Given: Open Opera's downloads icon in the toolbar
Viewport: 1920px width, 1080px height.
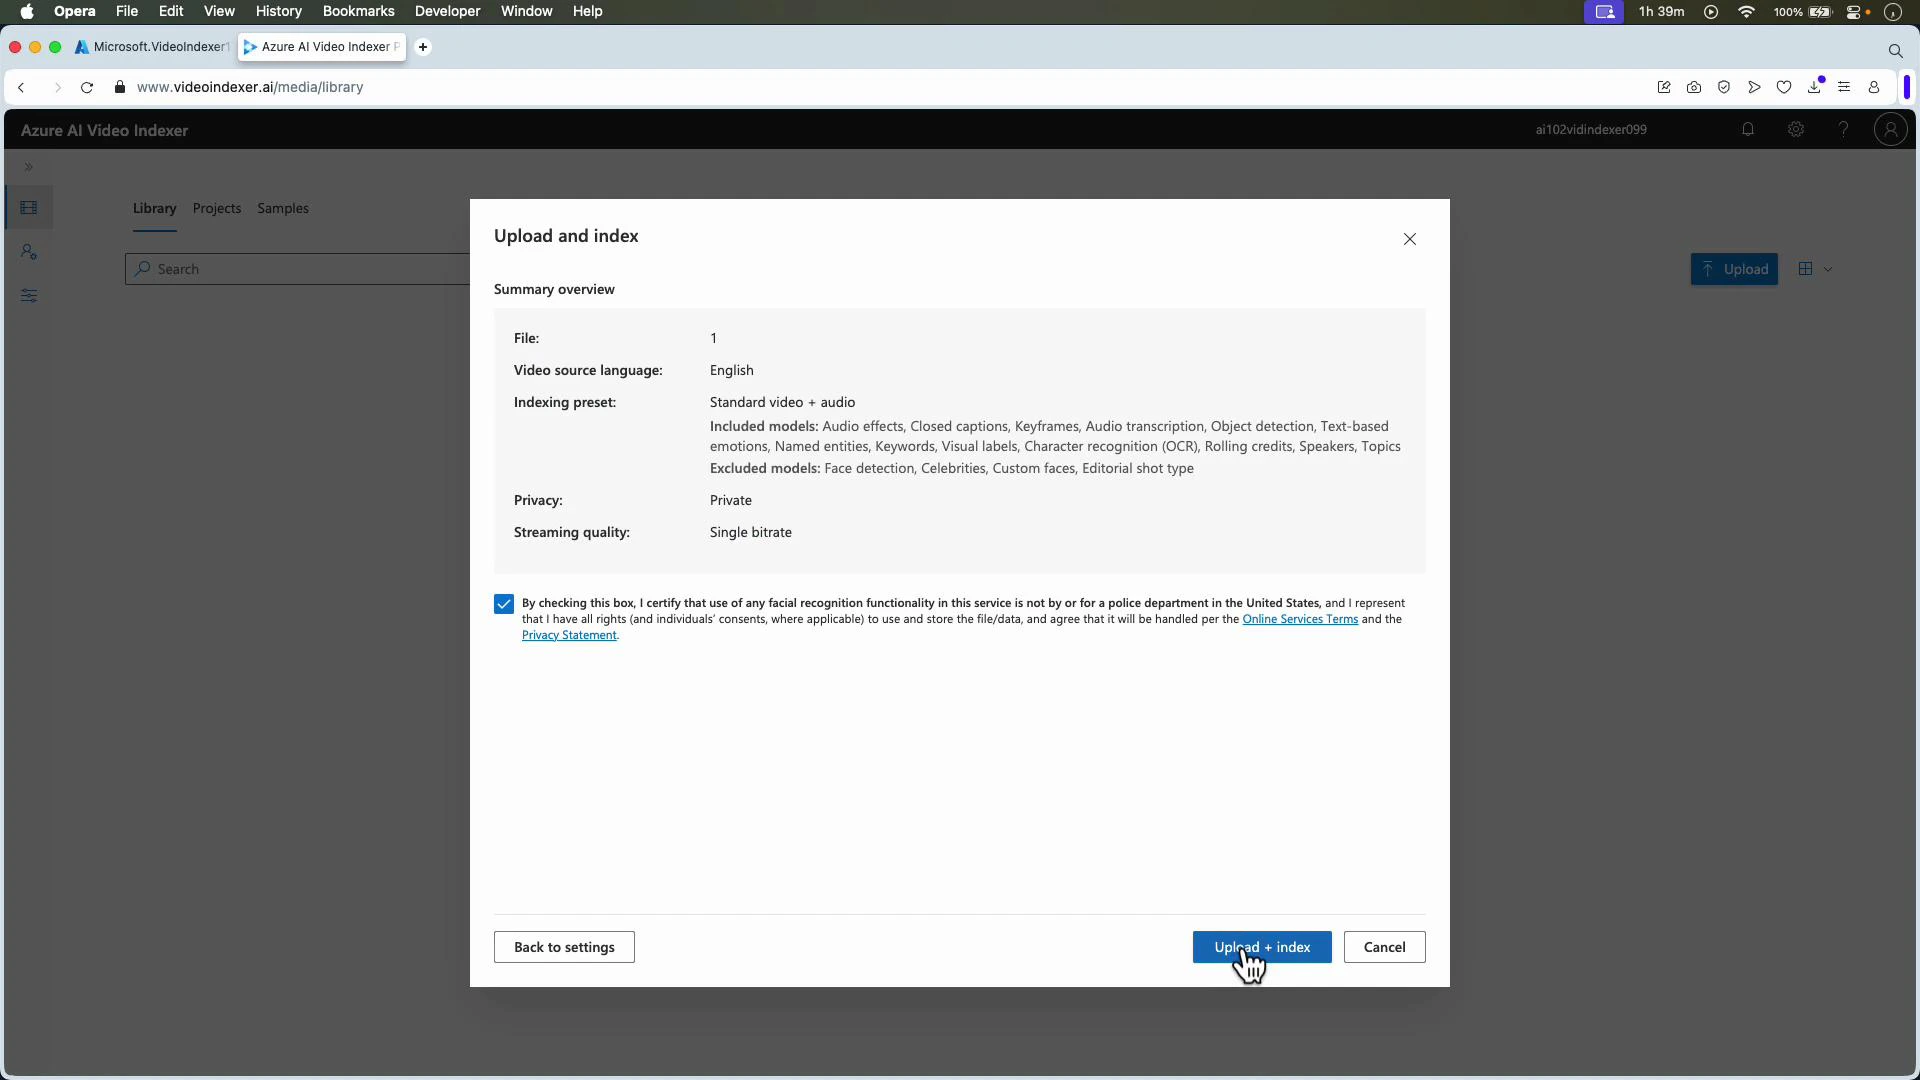Looking at the screenshot, I should click(x=1814, y=87).
